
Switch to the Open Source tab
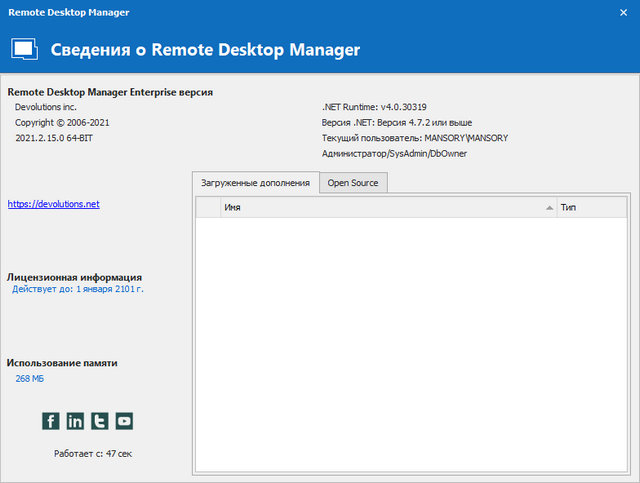click(x=352, y=183)
